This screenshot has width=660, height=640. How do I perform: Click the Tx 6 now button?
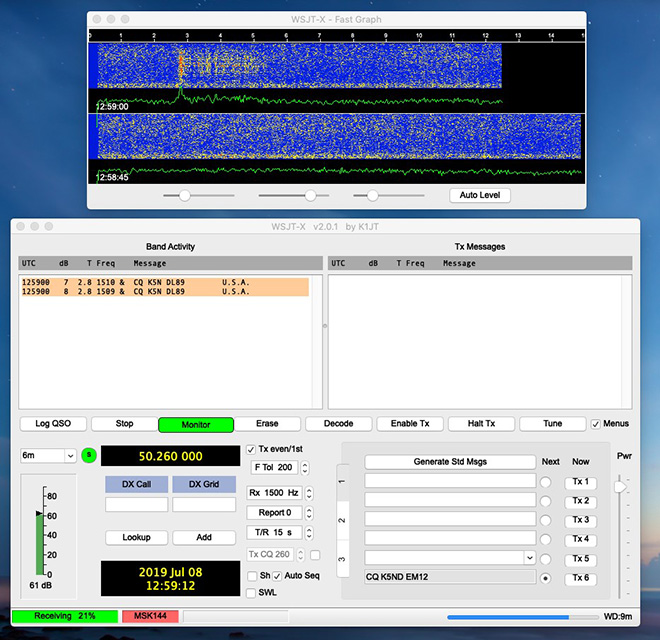[580, 579]
